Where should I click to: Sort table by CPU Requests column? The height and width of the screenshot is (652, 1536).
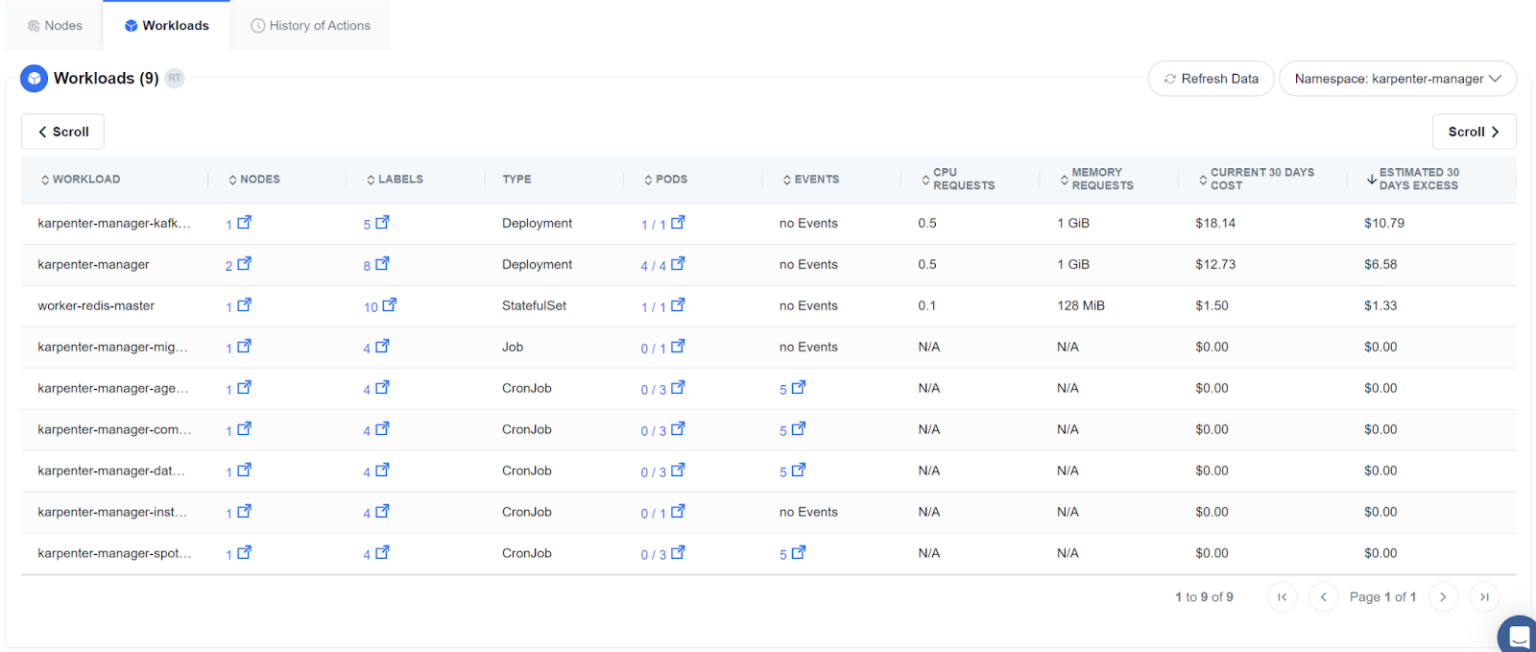pyautogui.click(x=958, y=180)
